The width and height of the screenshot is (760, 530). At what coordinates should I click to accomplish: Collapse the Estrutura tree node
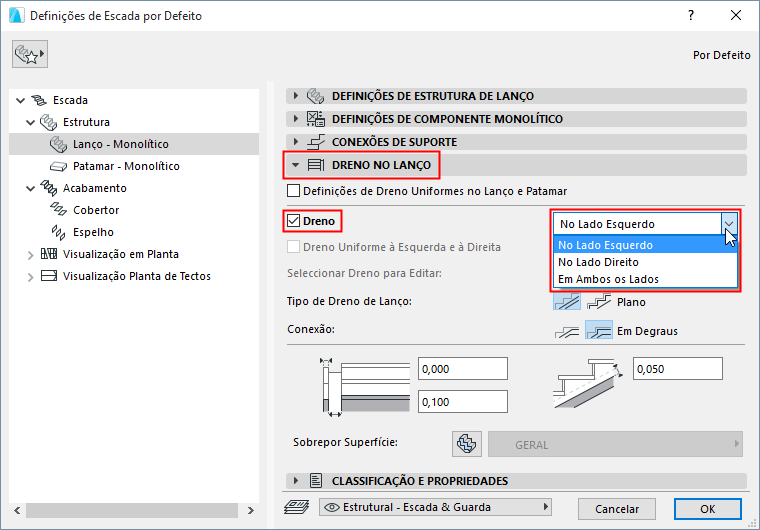click(x=31, y=122)
